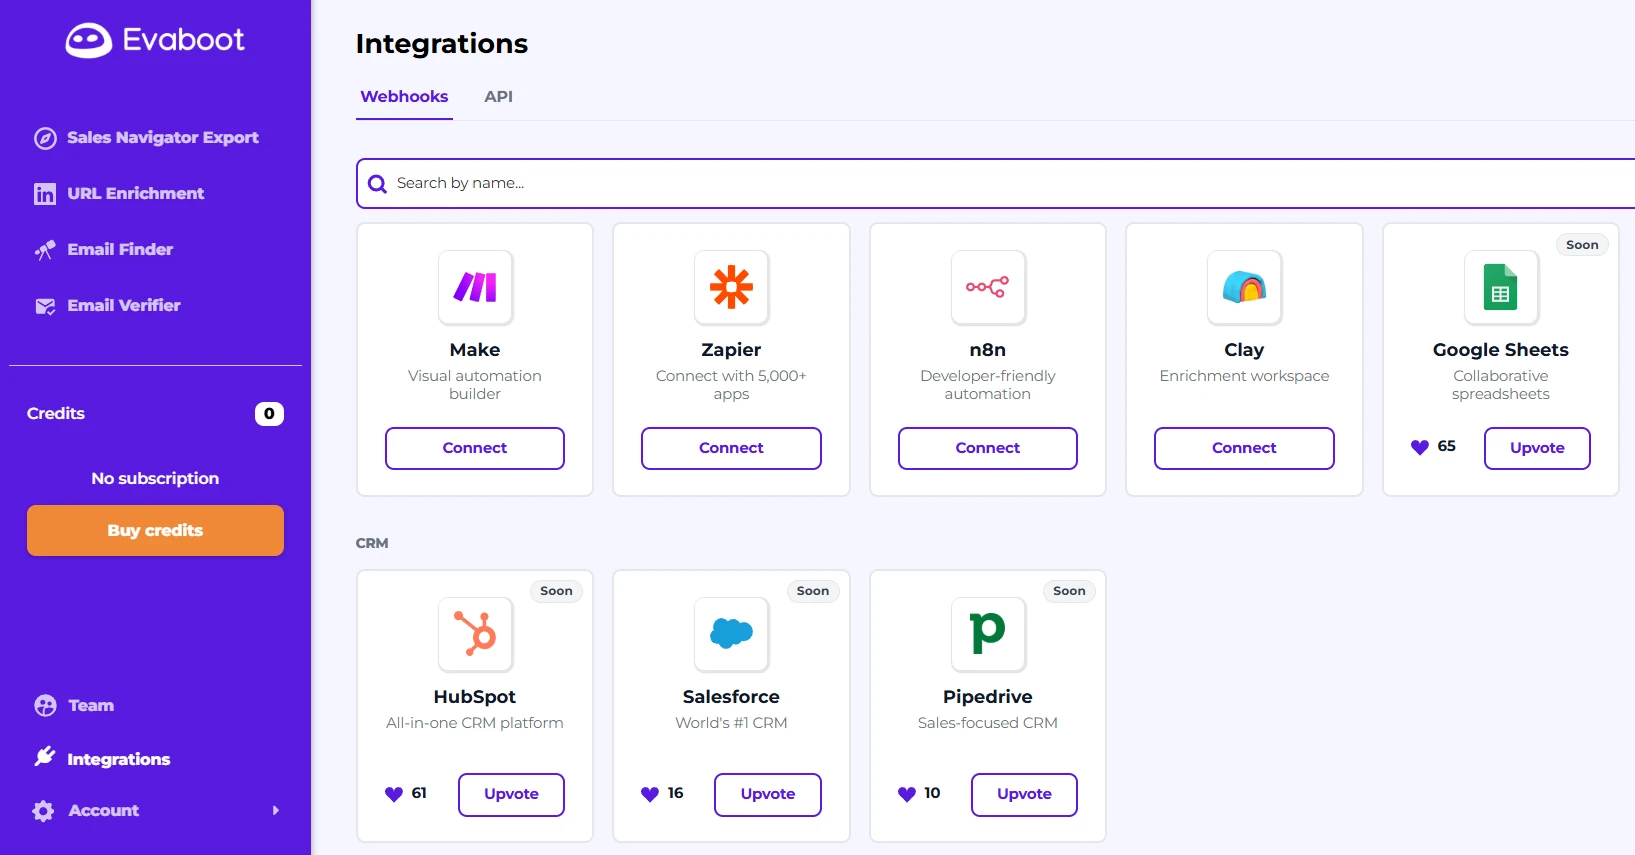Click the Buy credits button
1635x855 pixels.
tap(155, 530)
